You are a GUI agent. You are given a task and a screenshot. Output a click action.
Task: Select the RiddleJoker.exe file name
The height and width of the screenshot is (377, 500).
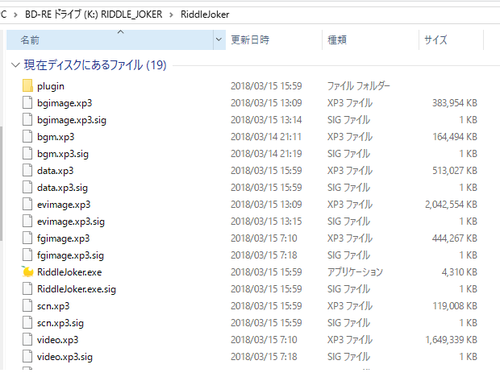click(x=69, y=272)
